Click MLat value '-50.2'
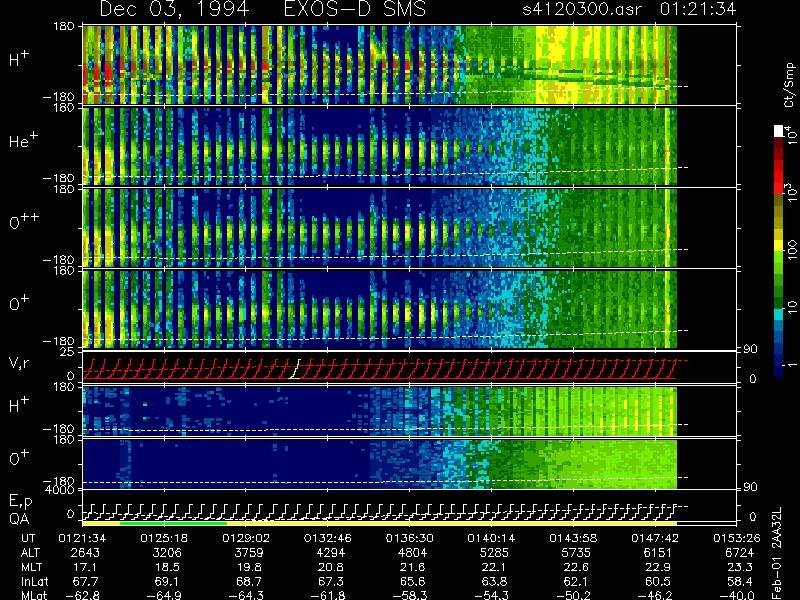 click(x=572, y=595)
